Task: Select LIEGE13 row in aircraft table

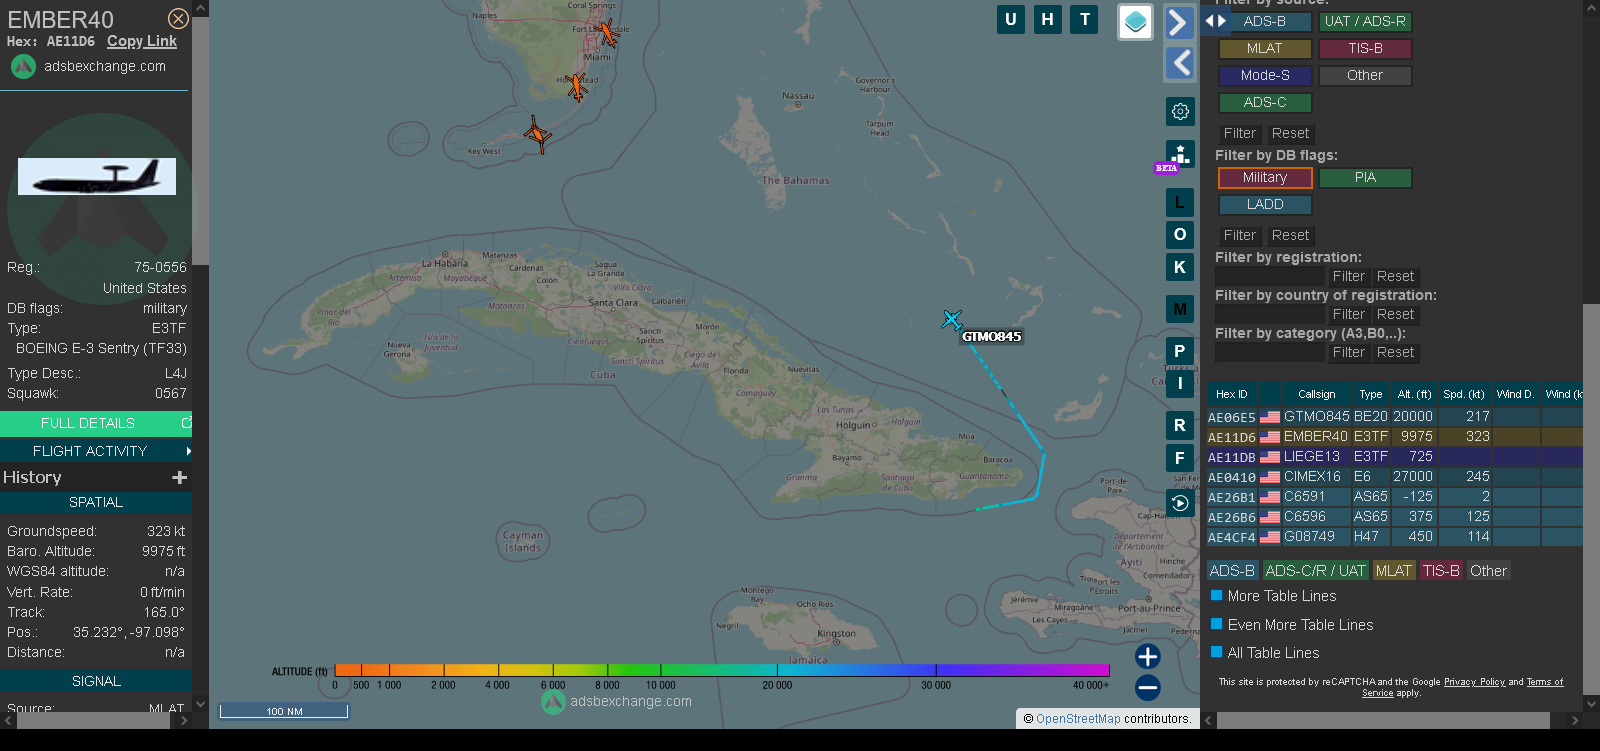Action: click(1395, 456)
